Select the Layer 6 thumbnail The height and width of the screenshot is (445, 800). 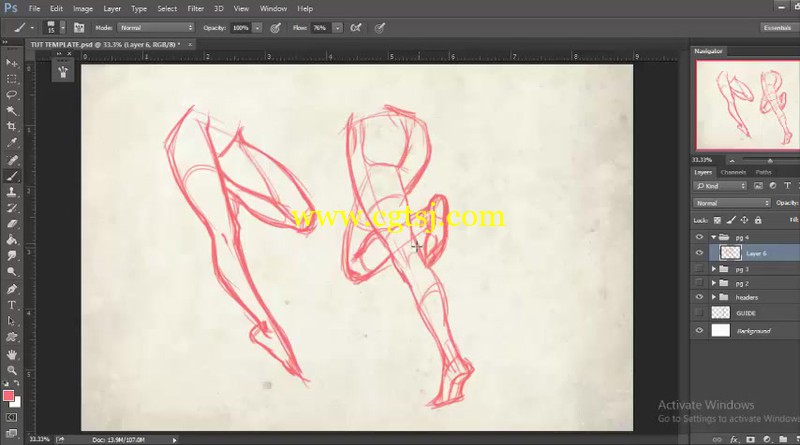730,253
